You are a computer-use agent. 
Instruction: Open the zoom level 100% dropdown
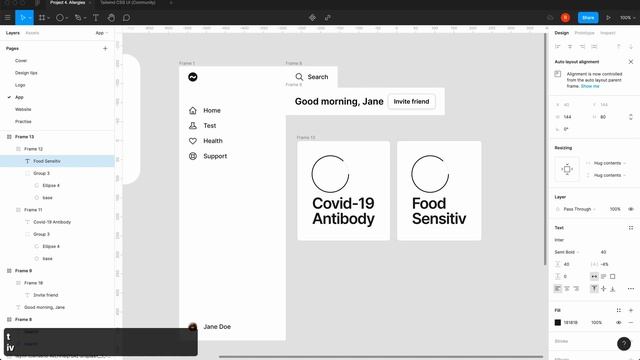pyautogui.click(x=628, y=18)
